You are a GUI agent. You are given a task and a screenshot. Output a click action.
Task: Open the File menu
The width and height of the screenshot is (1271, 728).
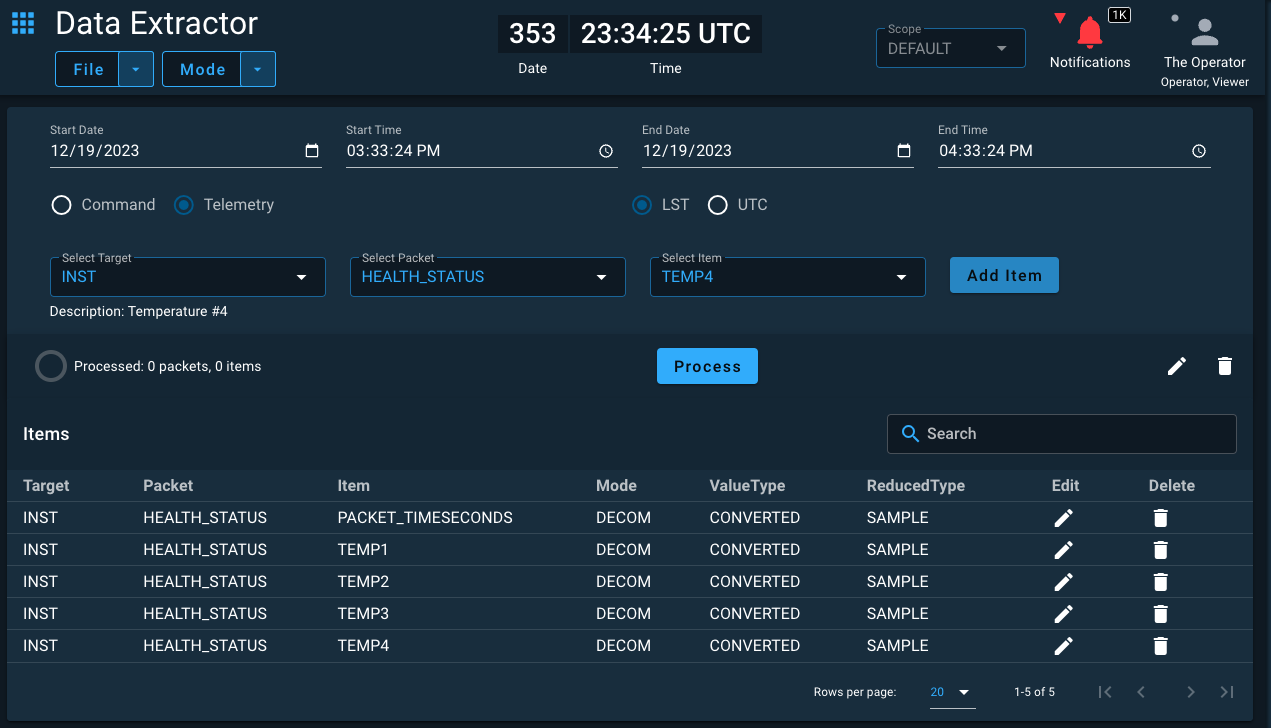[88, 69]
